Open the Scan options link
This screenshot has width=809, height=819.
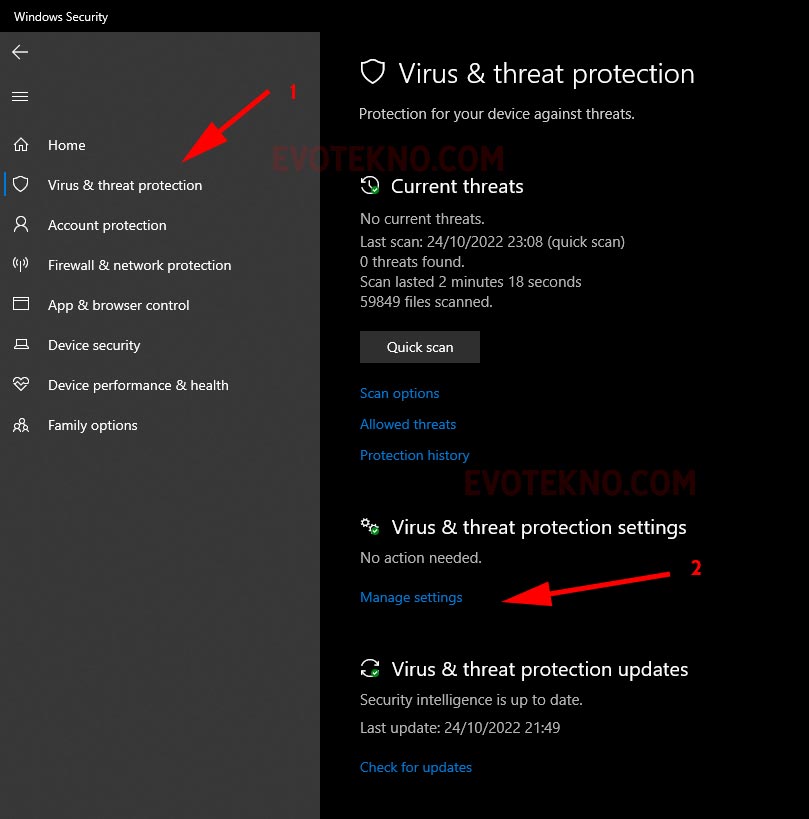[x=400, y=393]
